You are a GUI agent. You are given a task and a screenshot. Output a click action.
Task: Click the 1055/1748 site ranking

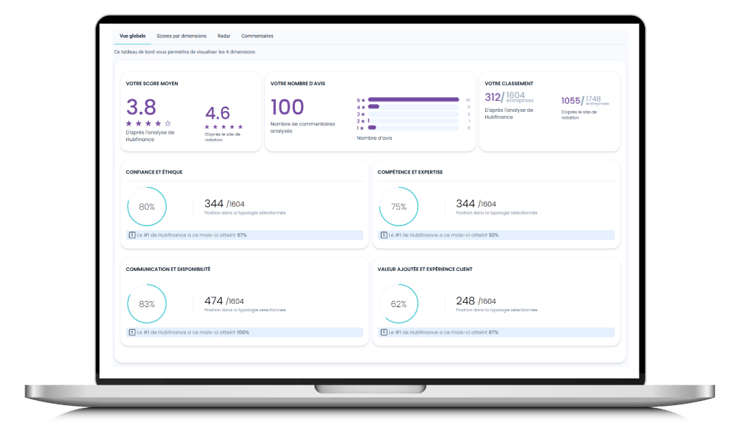click(581, 100)
